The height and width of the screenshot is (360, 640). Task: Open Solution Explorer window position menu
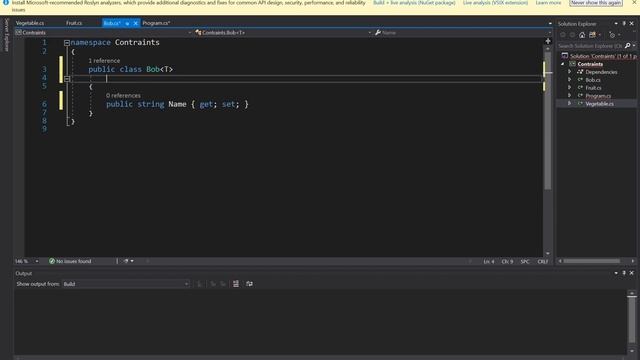616,24
